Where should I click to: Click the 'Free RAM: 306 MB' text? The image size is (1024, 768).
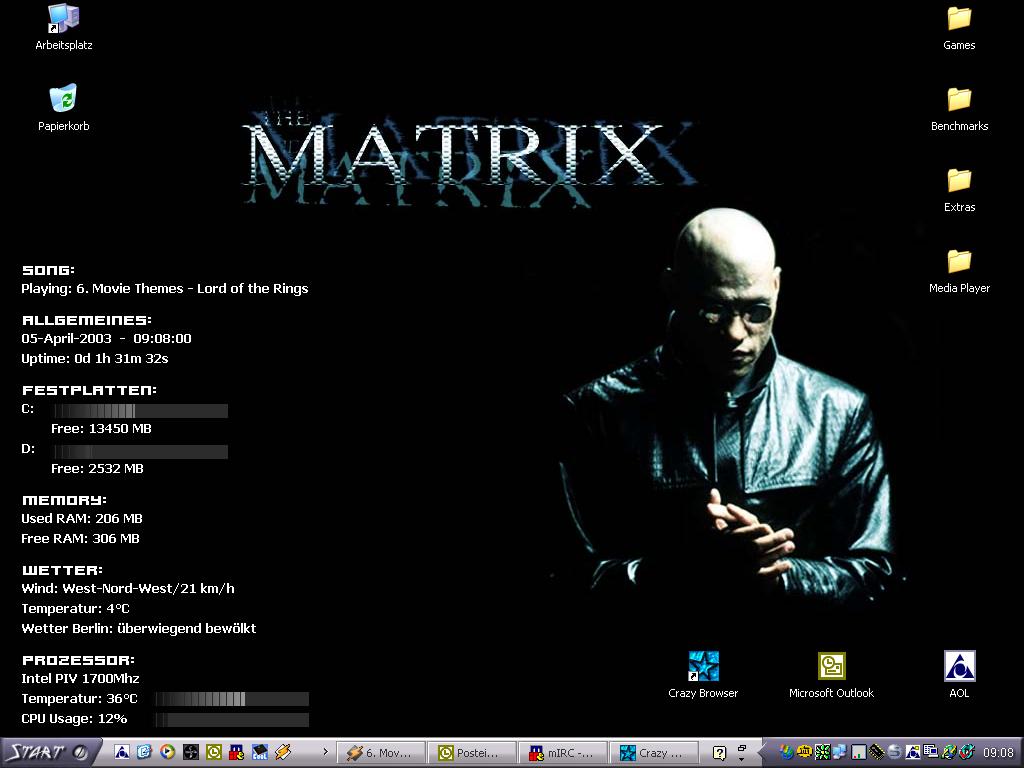[80, 539]
